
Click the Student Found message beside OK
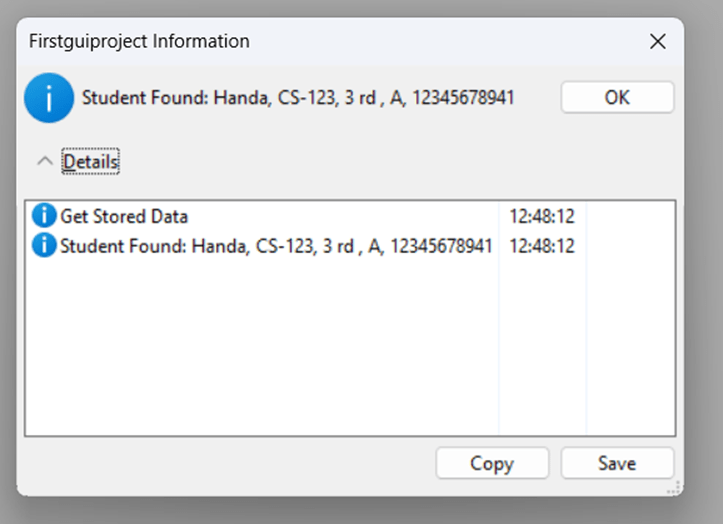point(298,98)
